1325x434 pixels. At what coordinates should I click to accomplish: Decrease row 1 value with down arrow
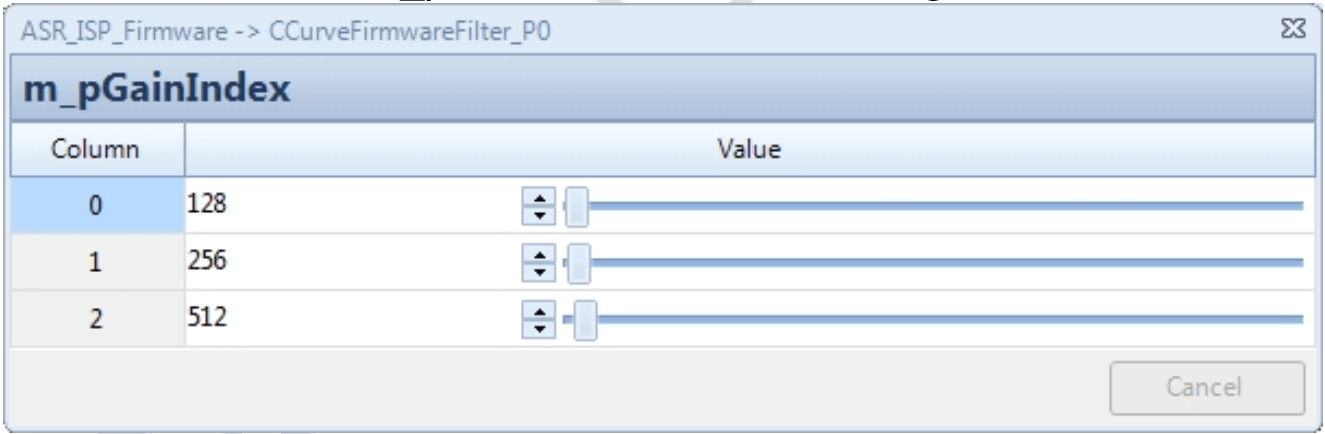tap(540, 271)
